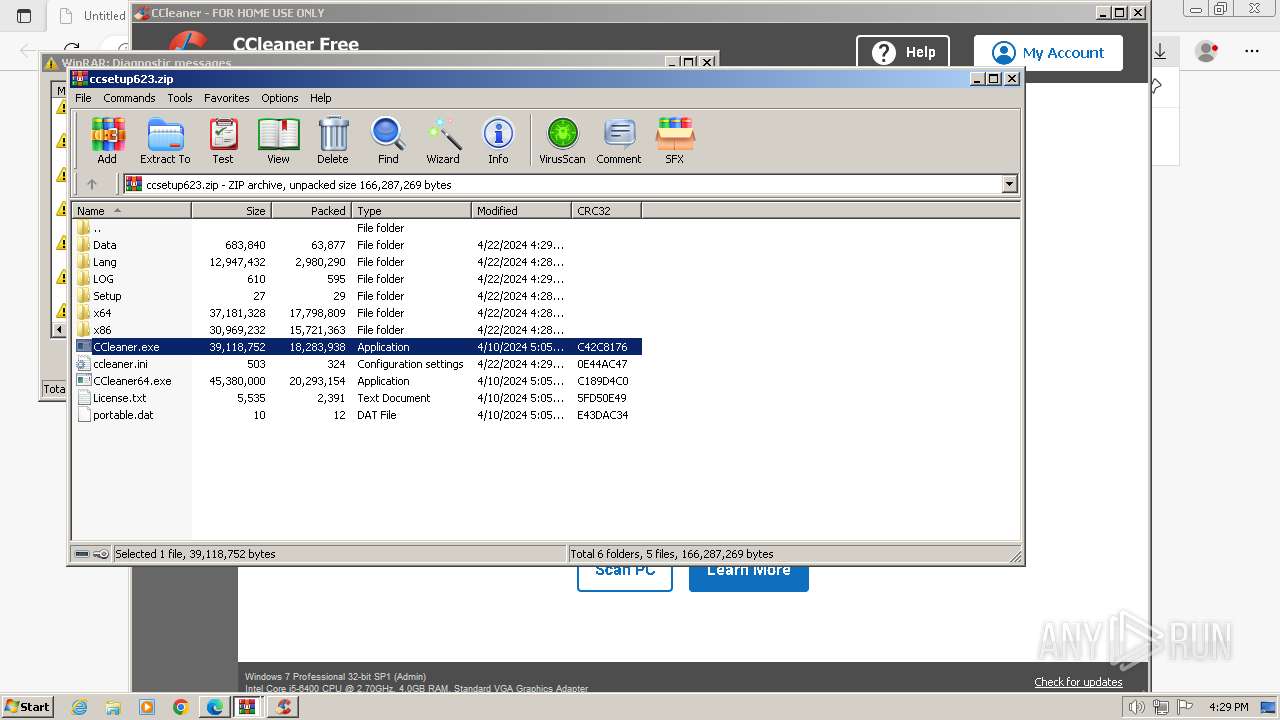The width and height of the screenshot is (1280, 720).
Task: Click the SFX toolbar icon
Action: click(x=675, y=141)
